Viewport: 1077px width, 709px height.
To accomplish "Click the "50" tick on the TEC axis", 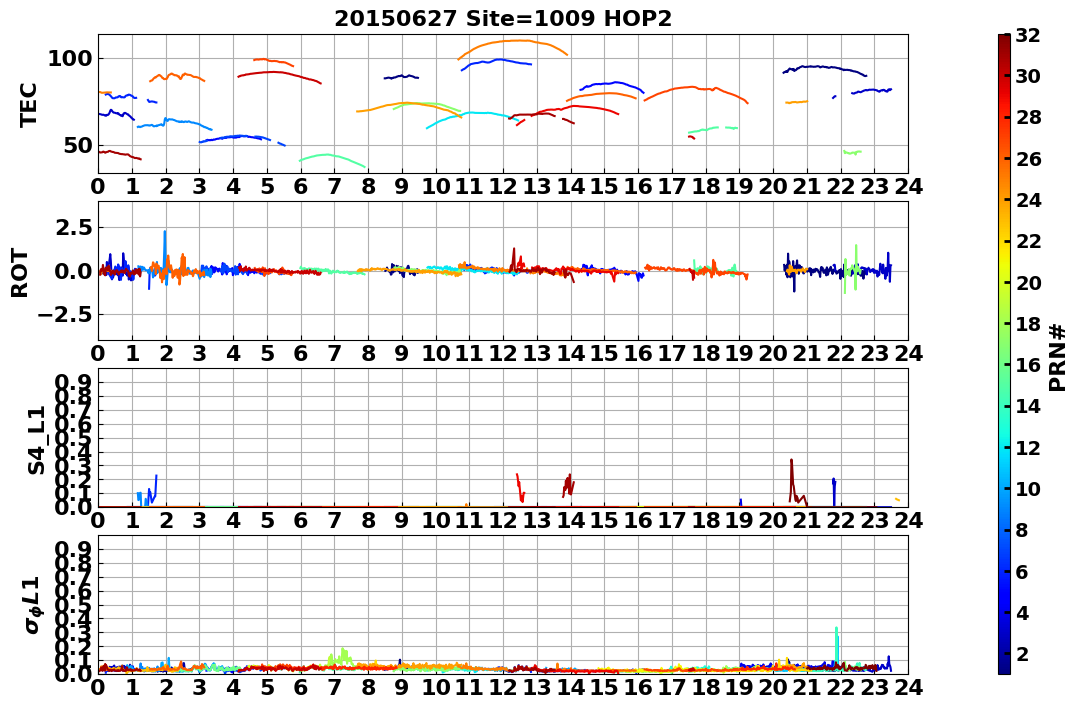I will click(x=77, y=146).
